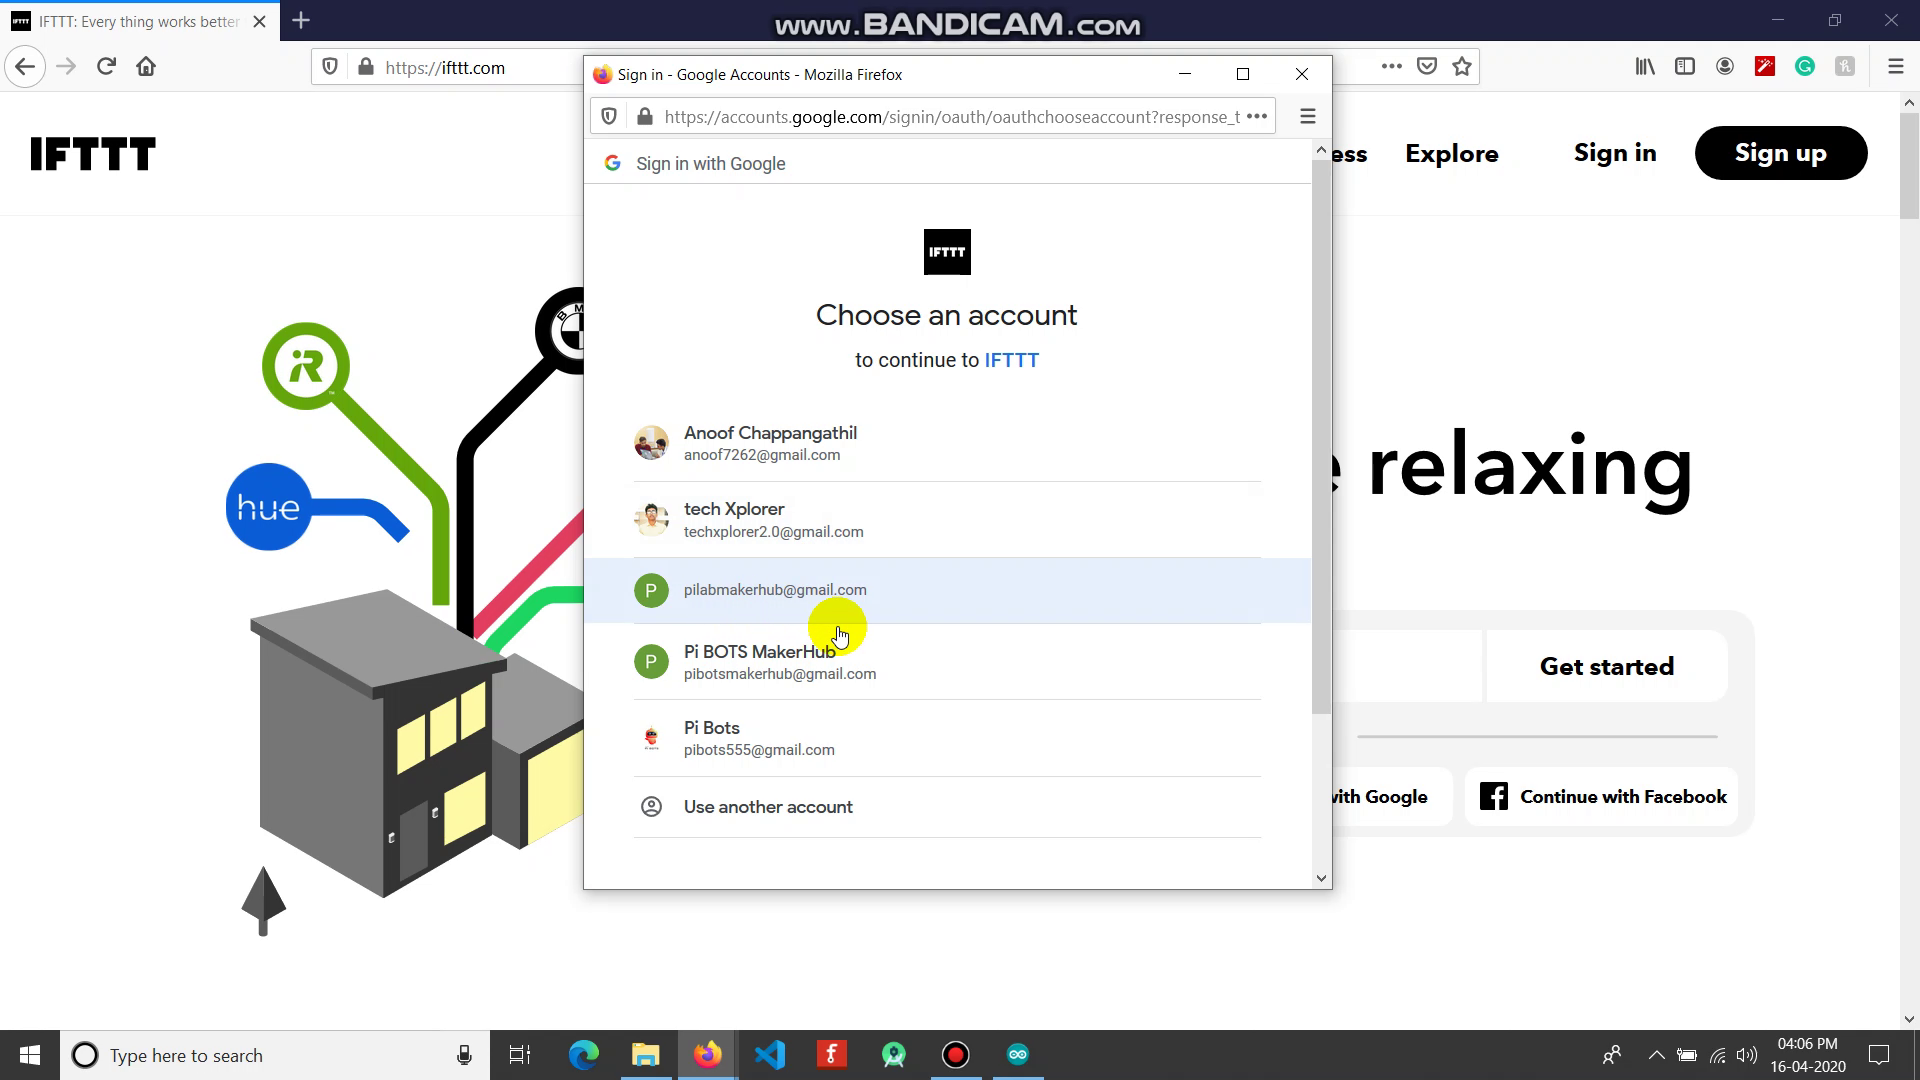Select the Visual Studio Code icon in taskbar

point(771,1055)
